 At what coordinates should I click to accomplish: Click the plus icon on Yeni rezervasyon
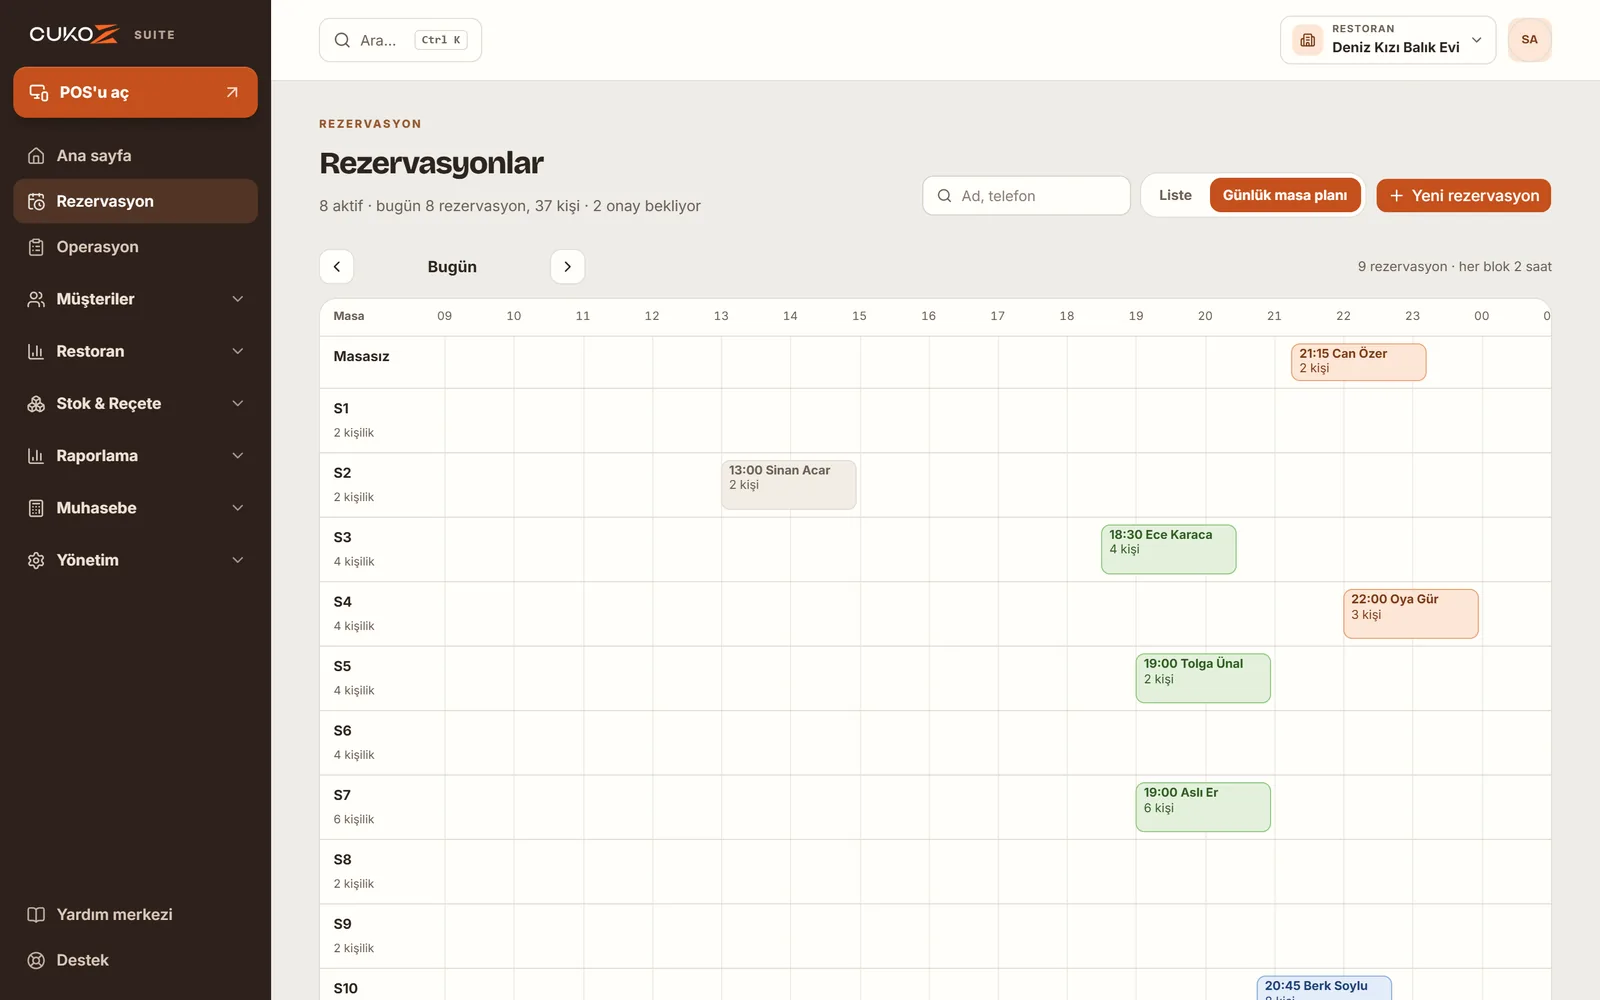1396,196
